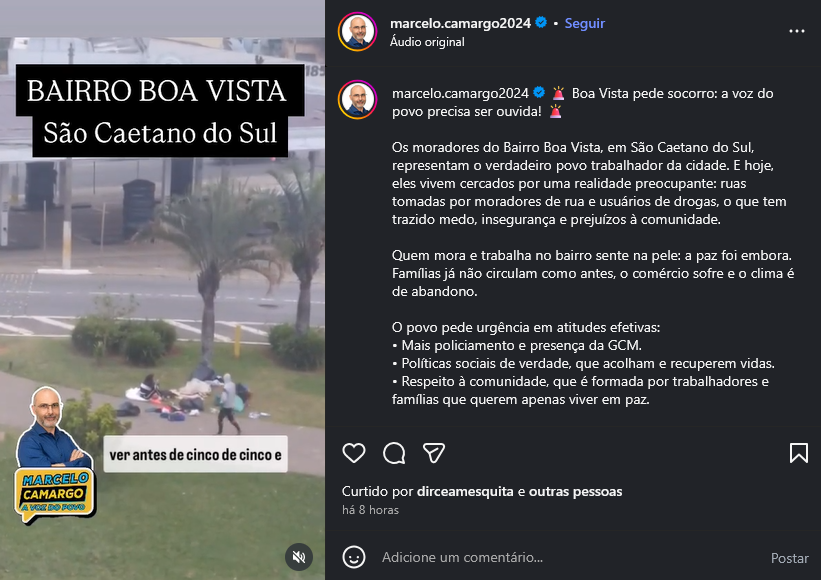
Task: Unmute the video sound icon
Action: coord(299,556)
